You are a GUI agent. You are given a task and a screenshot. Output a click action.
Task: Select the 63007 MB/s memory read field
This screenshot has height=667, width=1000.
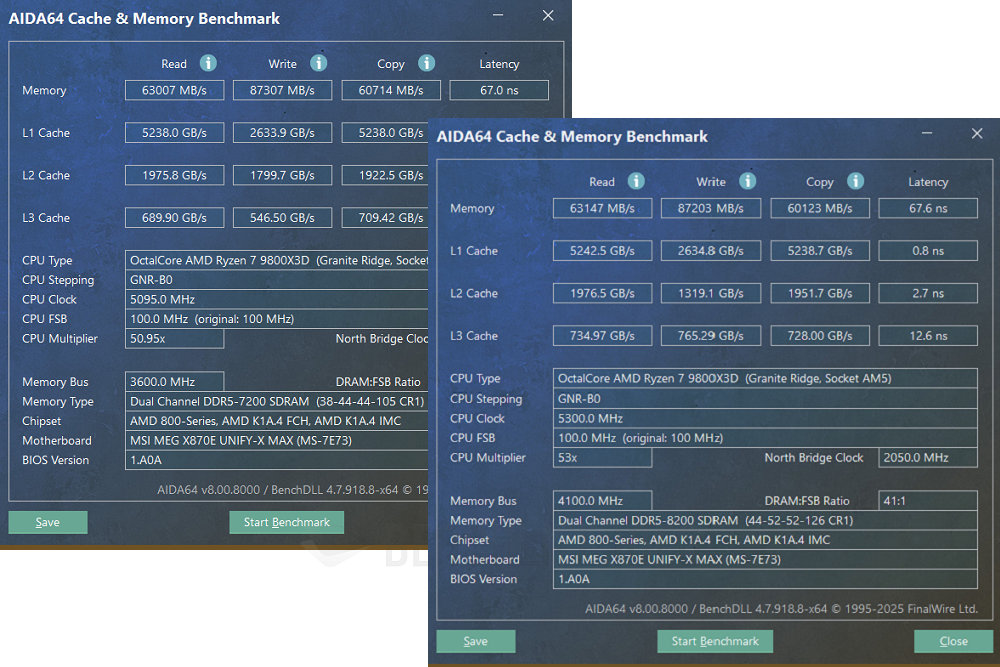tap(174, 90)
